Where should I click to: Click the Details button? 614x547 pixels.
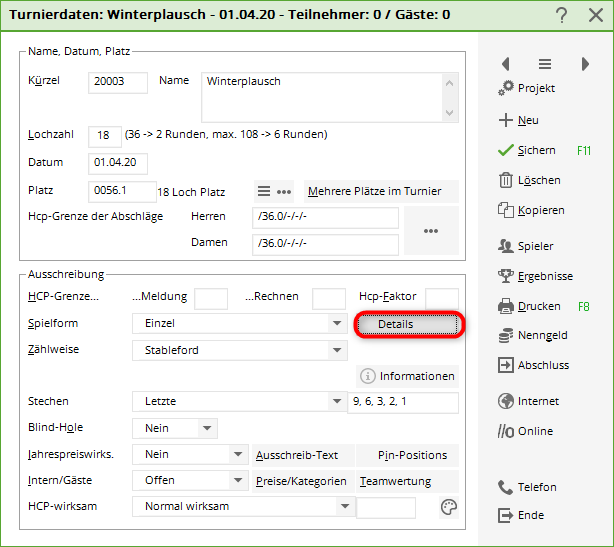pyautogui.click(x=409, y=325)
